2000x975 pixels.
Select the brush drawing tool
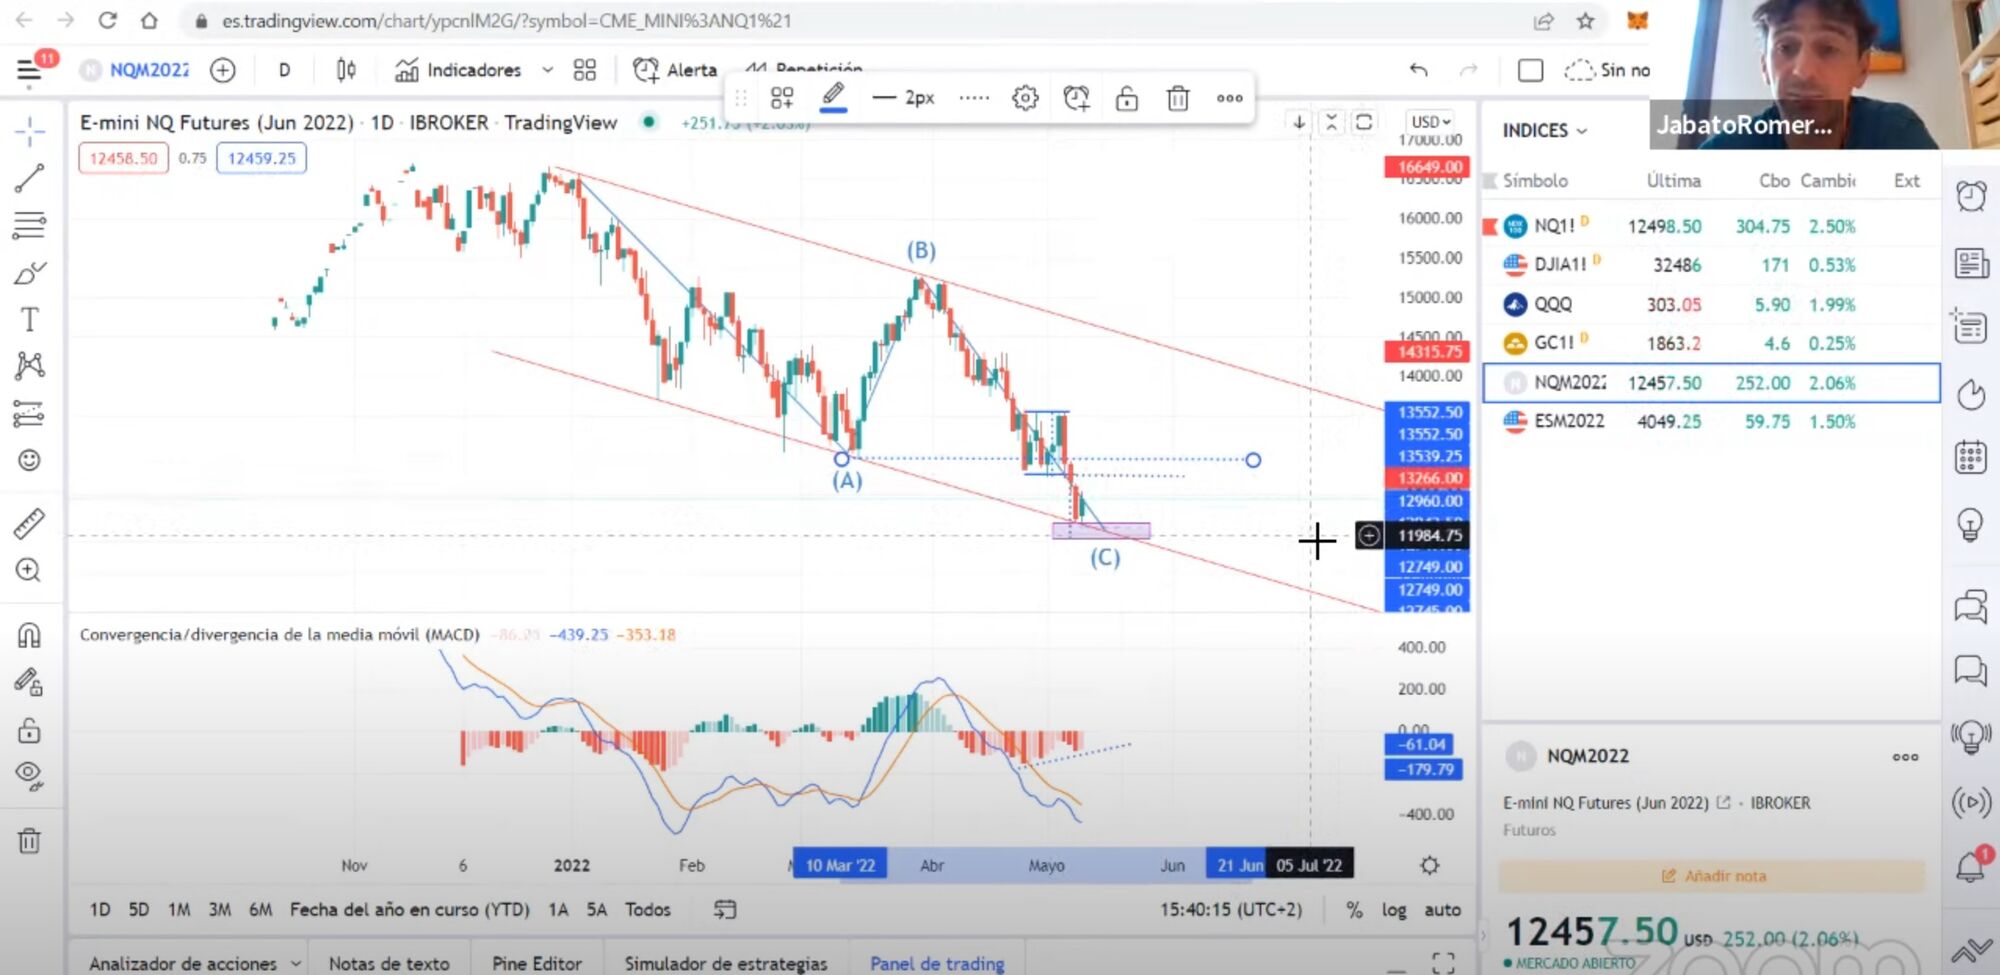click(30, 272)
